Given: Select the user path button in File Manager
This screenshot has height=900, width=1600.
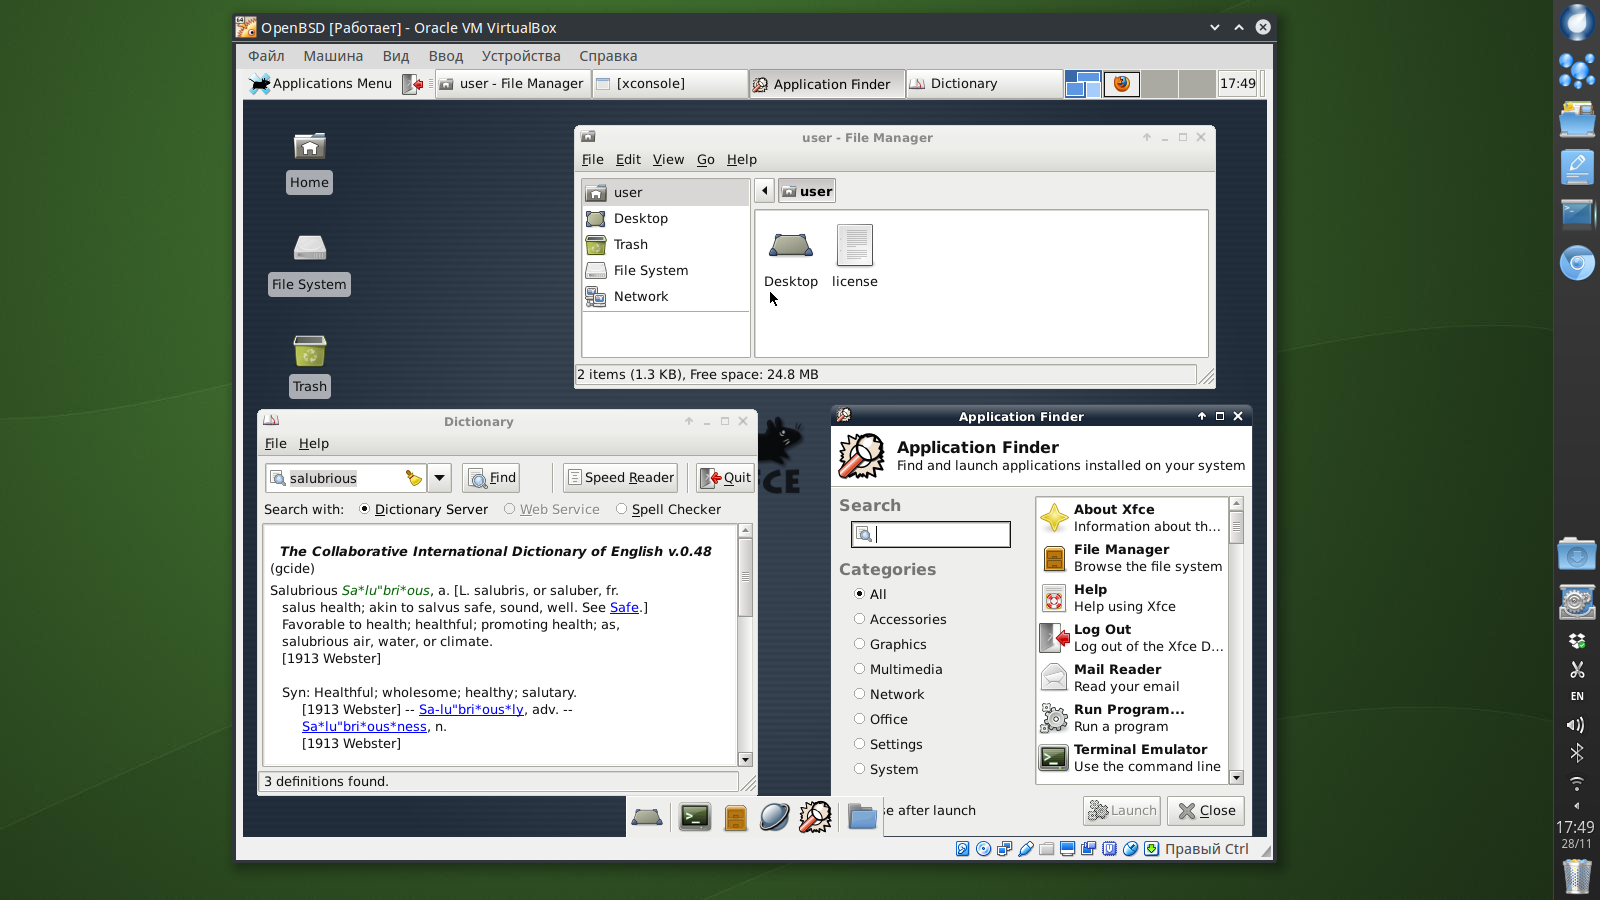Looking at the screenshot, I should point(807,191).
